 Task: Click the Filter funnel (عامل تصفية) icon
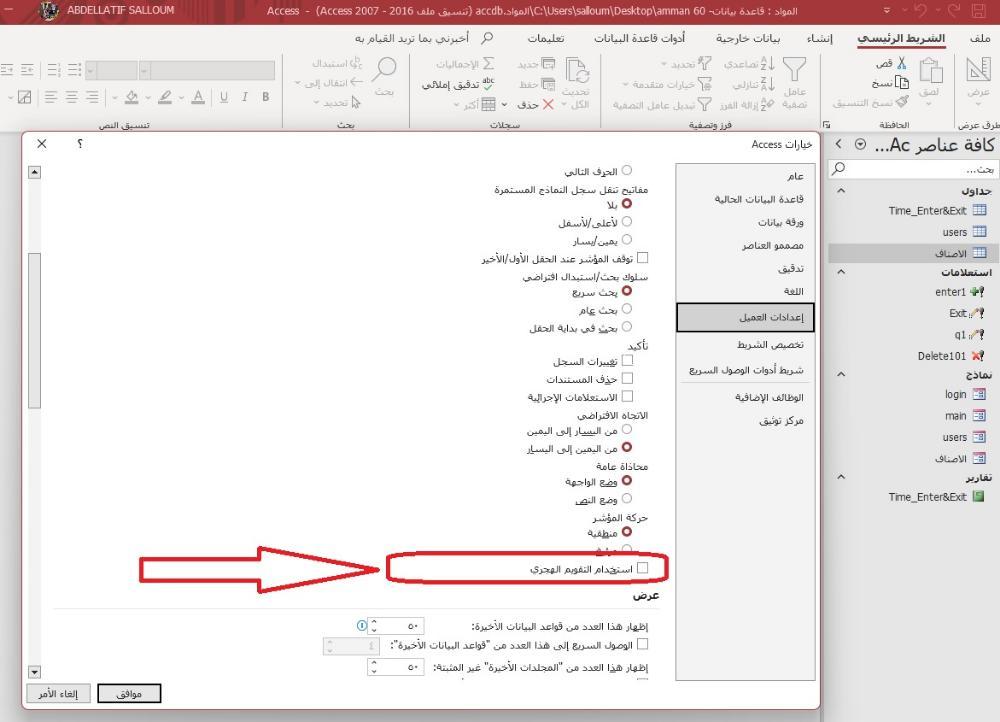[795, 69]
